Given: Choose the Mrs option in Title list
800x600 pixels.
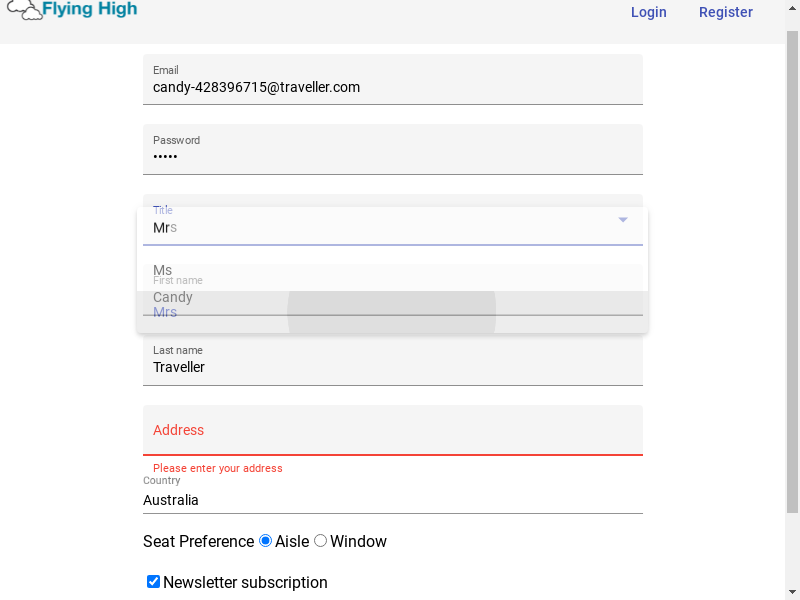Looking at the screenshot, I should coord(392,312).
